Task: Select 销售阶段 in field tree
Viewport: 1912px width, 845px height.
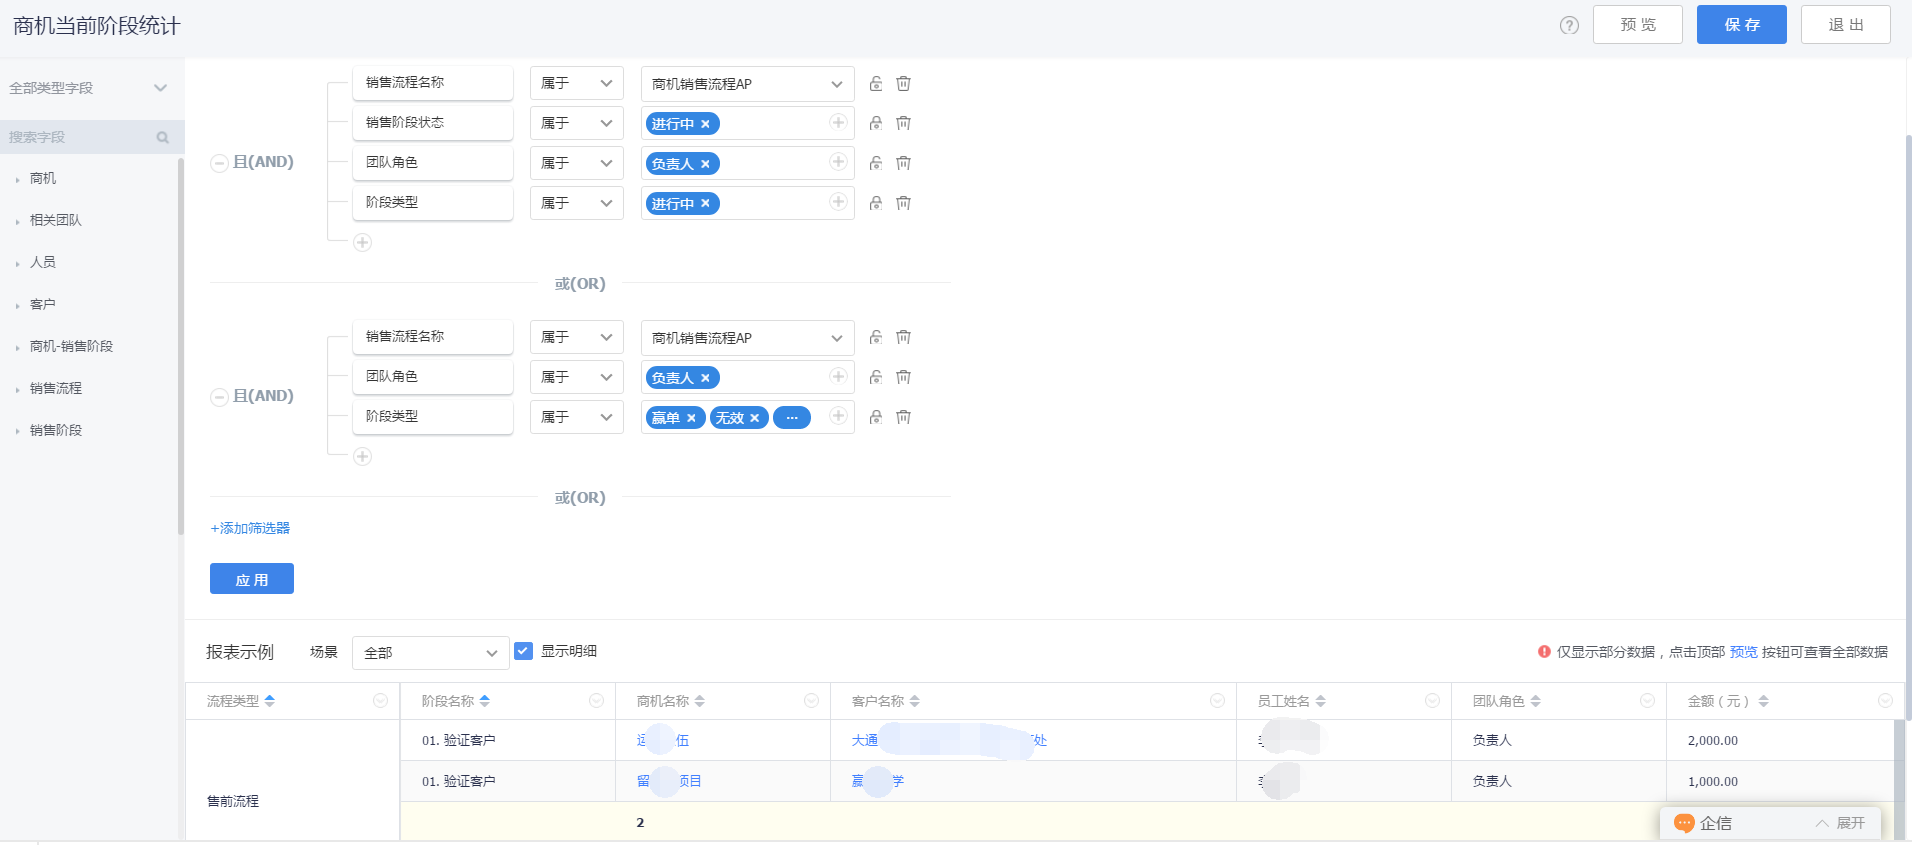Action: (x=56, y=430)
